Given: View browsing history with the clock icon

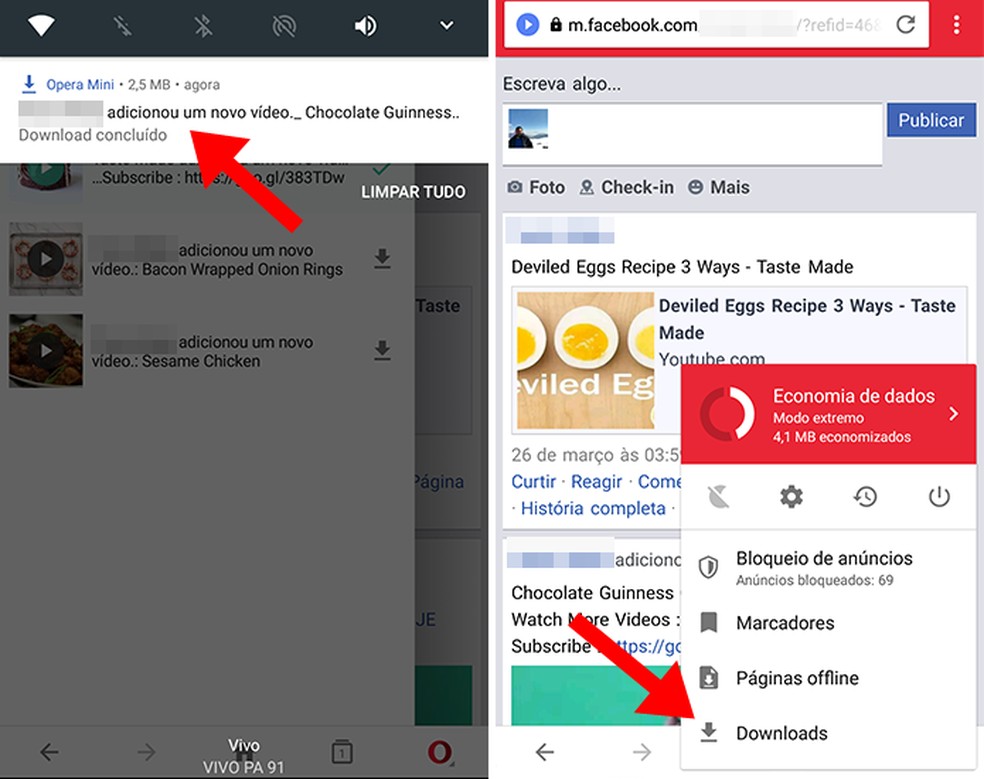Looking at the screenshot, I should (866, 497).
